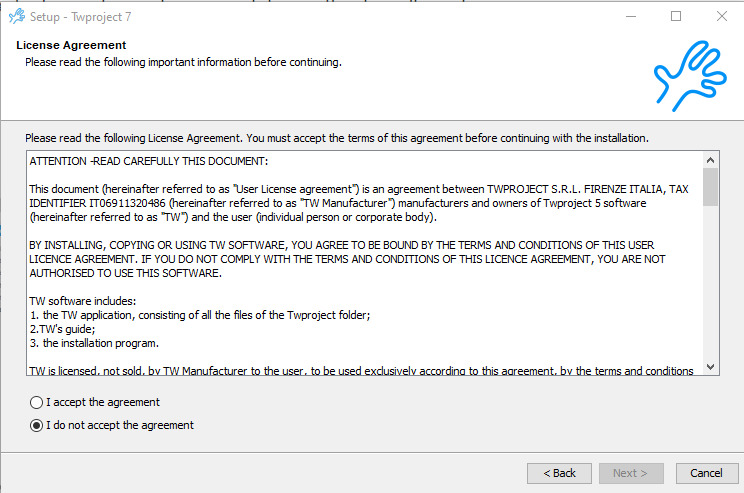
Task: Click the '2.TW's guide;' line in the license
Action: click(x=65, y=329)
